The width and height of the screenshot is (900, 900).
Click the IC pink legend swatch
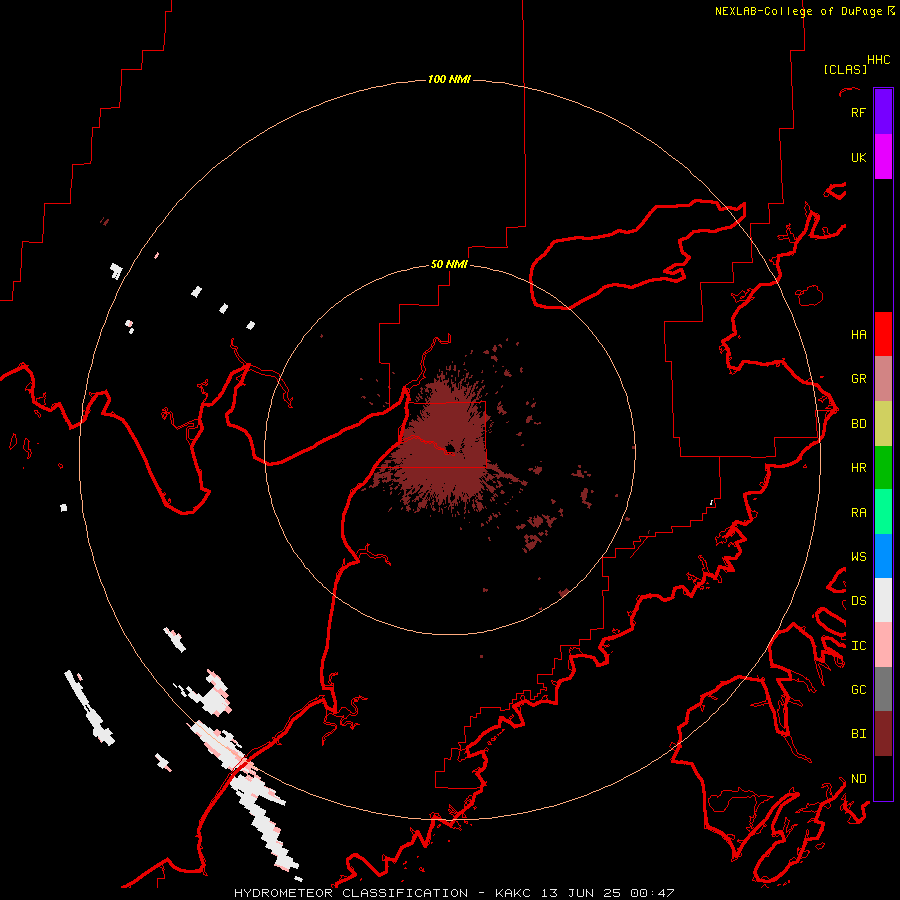click(883, 645)
